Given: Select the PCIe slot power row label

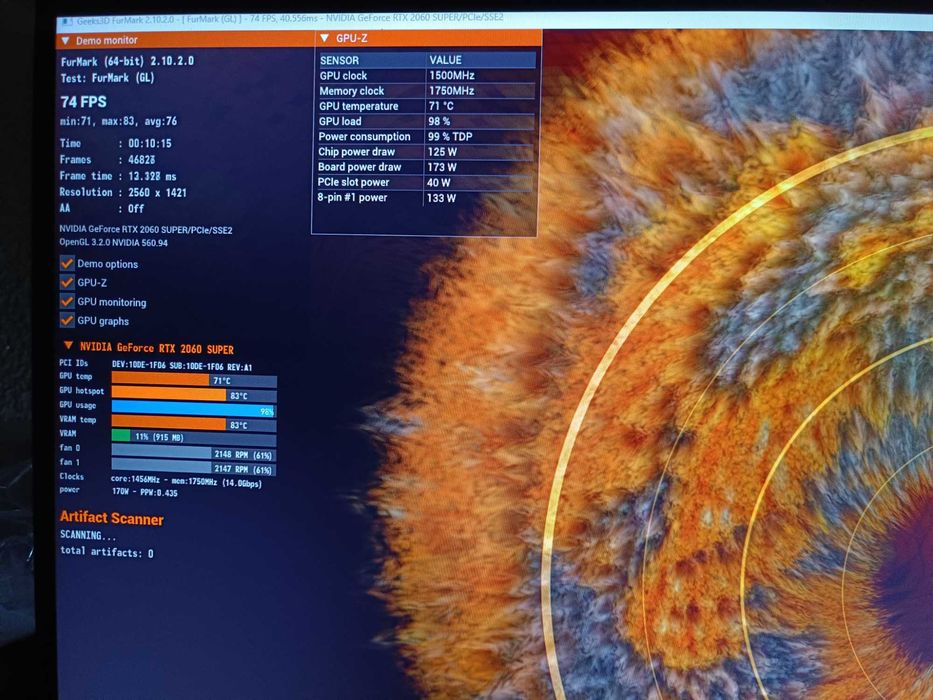Looking at the screenshot, I should click(353, 182).
